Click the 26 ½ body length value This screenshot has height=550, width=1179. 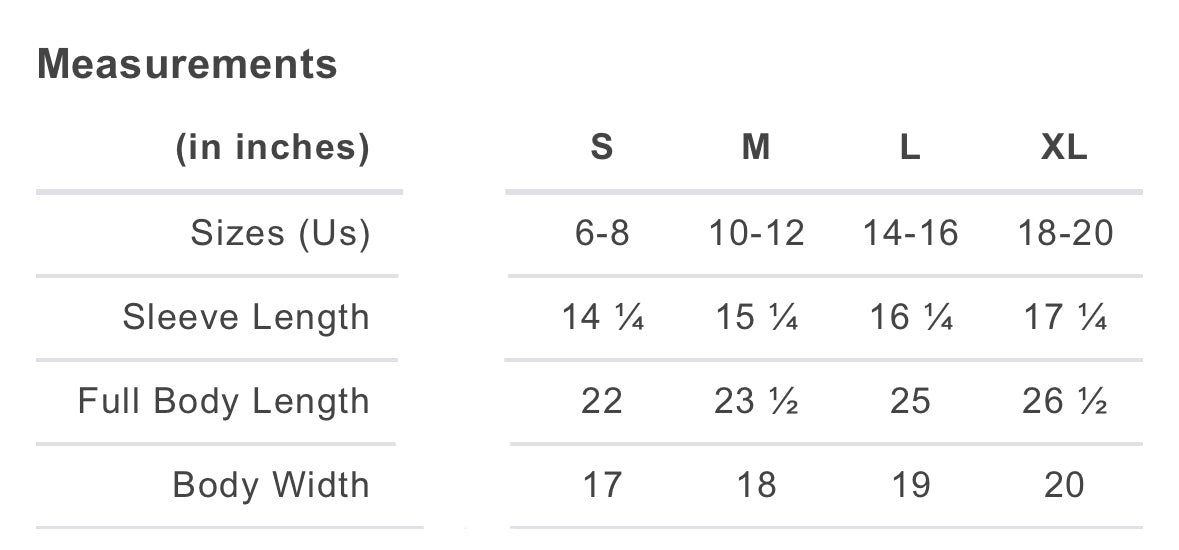coord(1065,401)
